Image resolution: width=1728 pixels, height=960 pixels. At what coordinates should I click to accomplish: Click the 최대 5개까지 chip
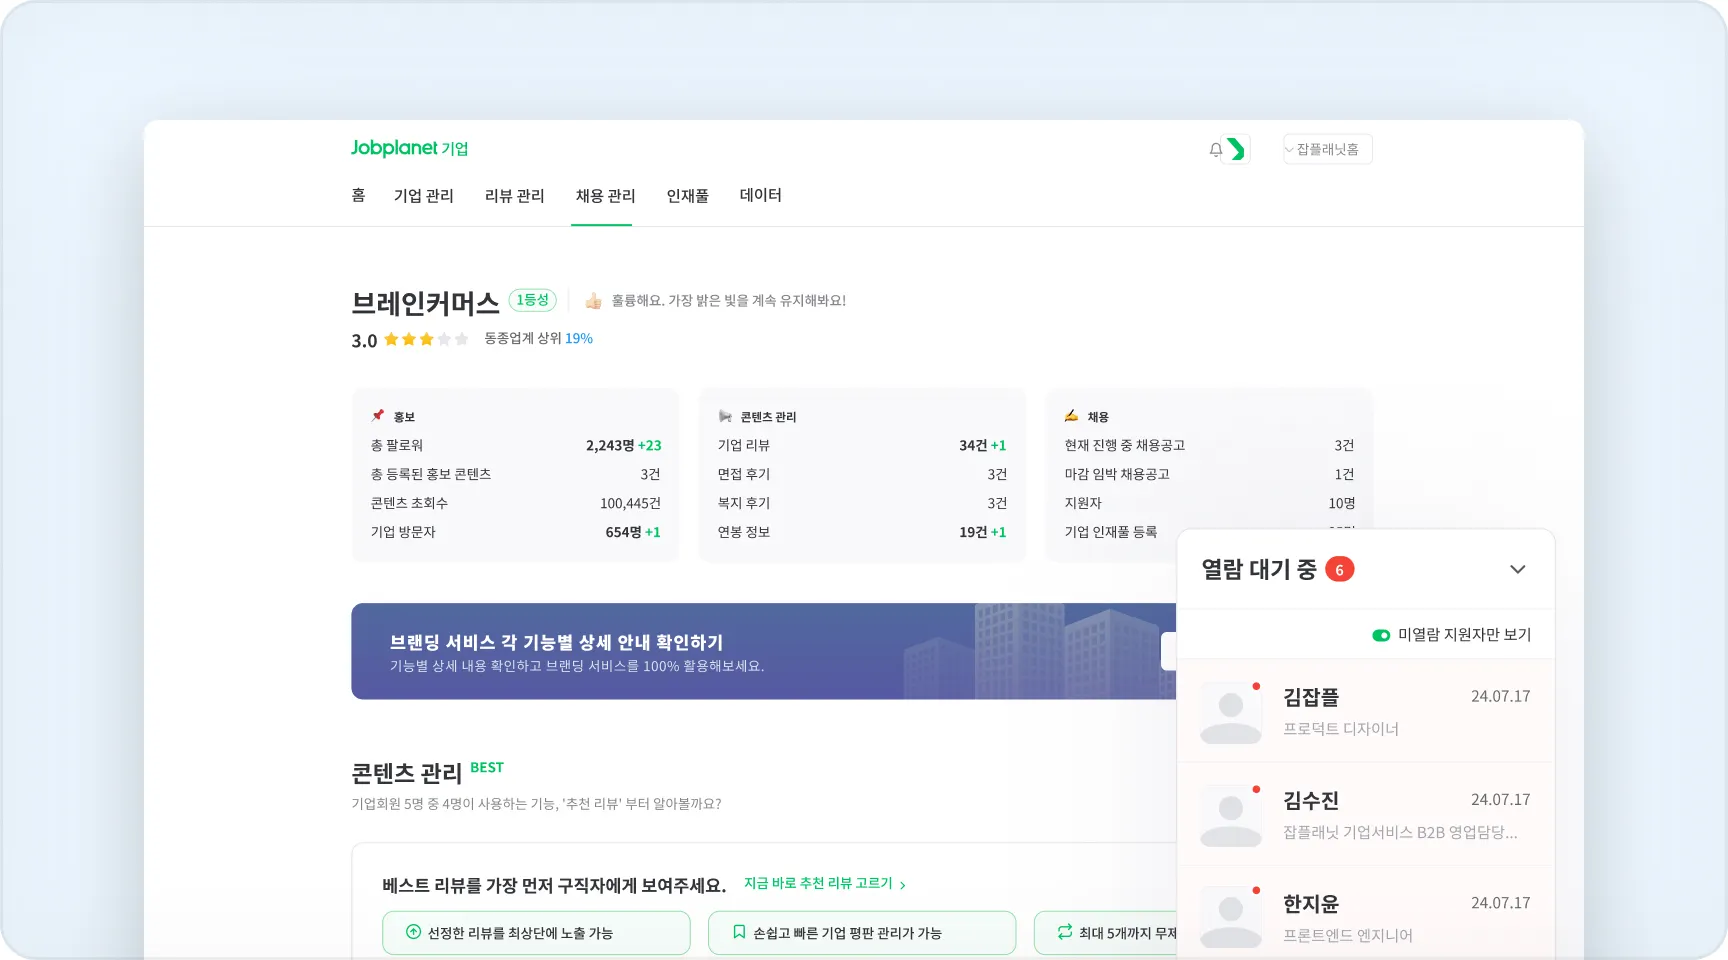point(1105,933)
